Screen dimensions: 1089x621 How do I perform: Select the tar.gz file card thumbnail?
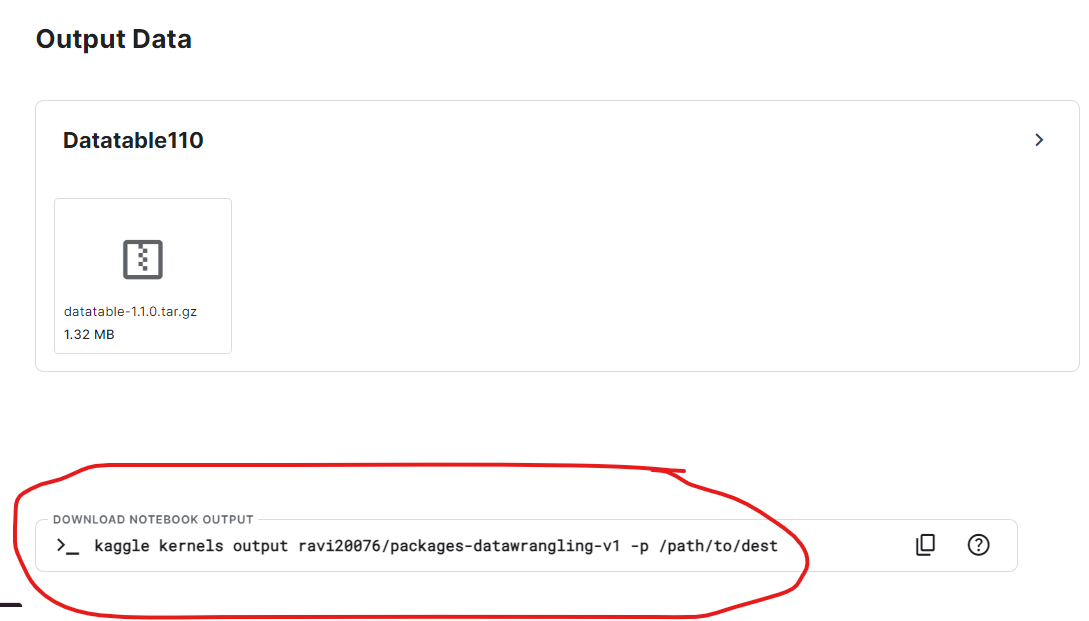point(143,275)
